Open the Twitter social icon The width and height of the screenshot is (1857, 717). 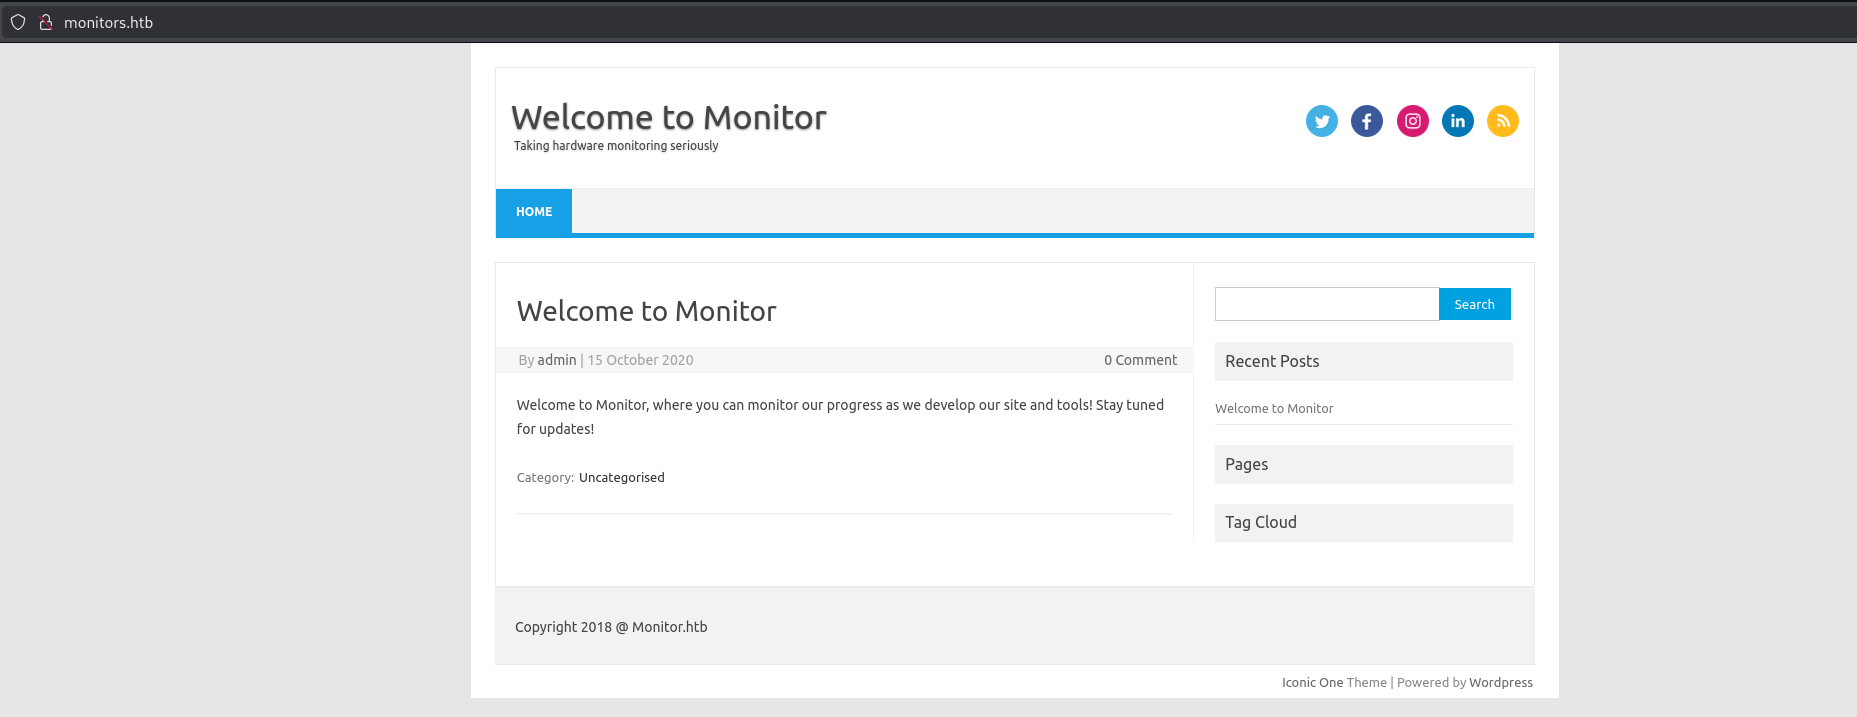[x=1321, y=121]
